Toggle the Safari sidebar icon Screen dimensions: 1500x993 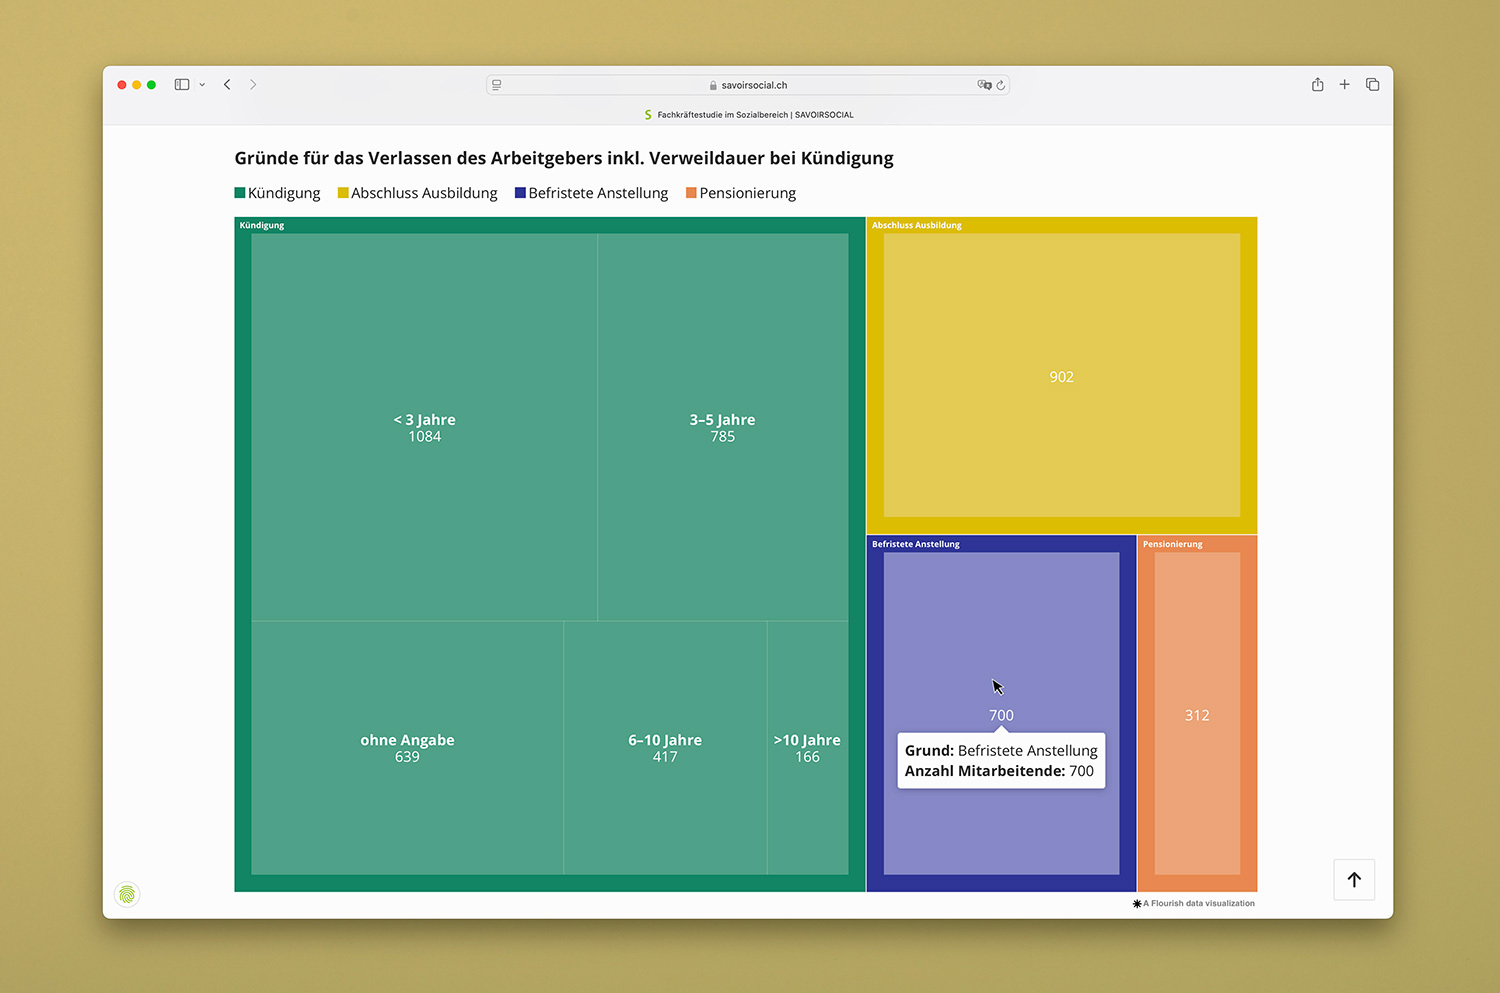tap(182, 85)
